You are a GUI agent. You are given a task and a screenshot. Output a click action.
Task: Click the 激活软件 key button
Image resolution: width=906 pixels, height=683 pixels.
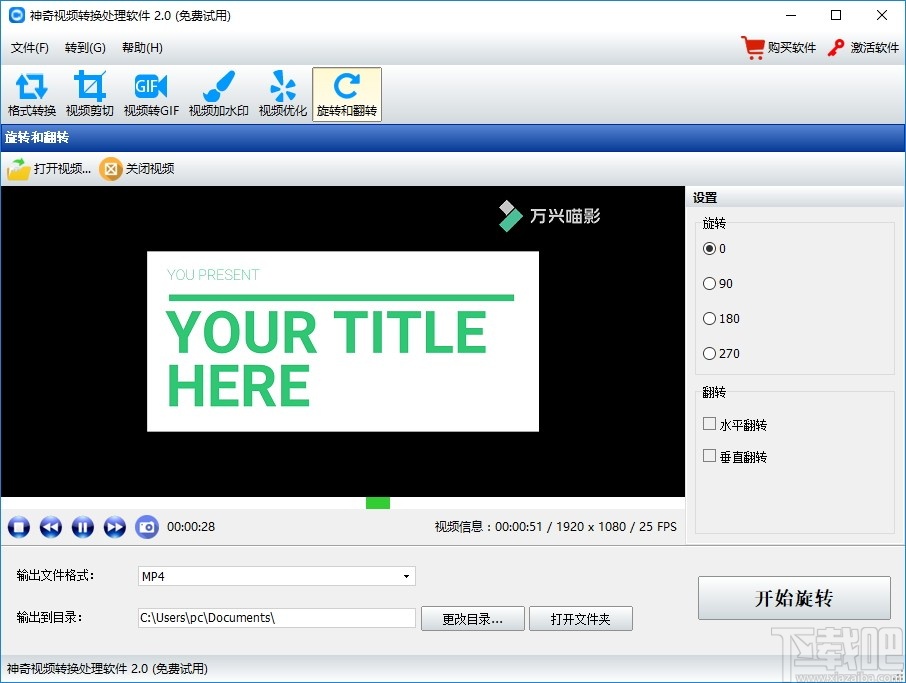click(x=863, y=47)
